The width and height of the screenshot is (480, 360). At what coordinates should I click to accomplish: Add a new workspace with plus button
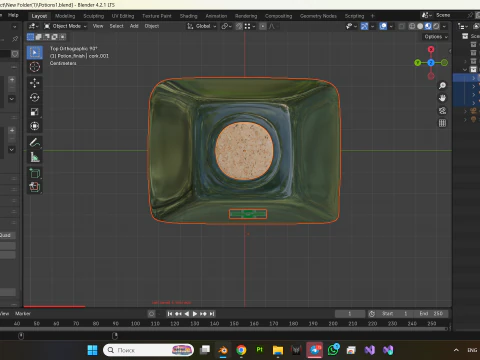pyautogui.click(x=373, y=16)
